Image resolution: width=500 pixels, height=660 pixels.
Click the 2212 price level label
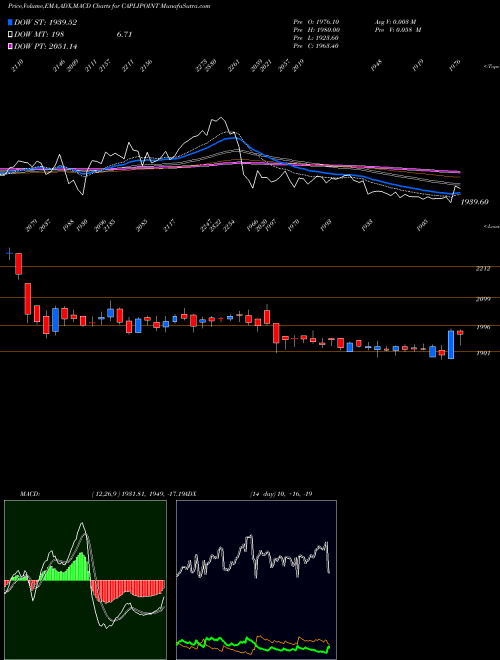(x=483, y=269)
